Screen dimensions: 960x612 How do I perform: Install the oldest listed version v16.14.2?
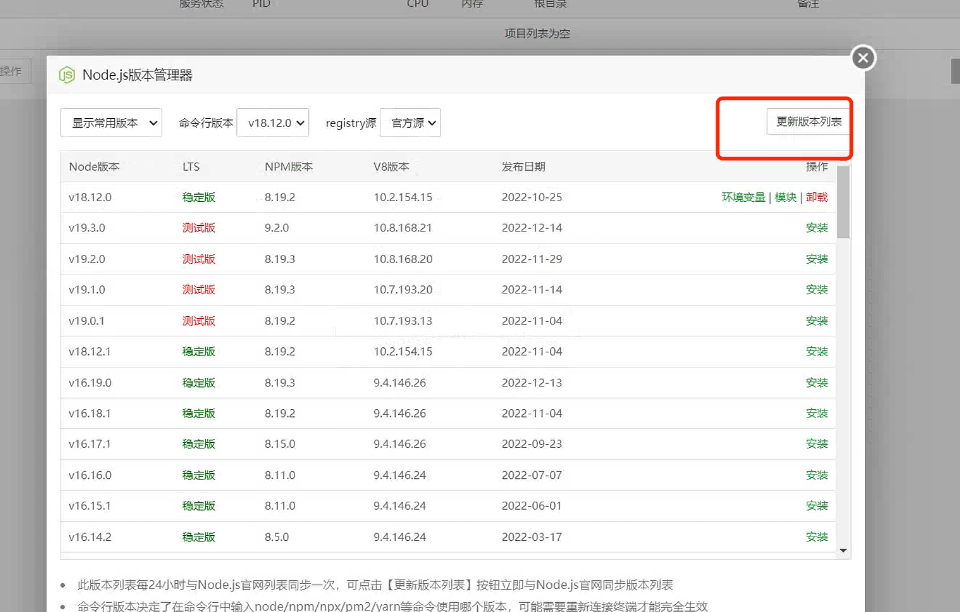815,536
